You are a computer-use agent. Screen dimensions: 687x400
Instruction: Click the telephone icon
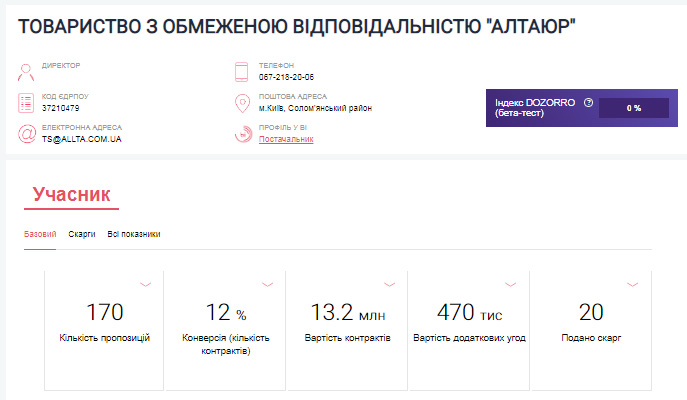coord(241,72)
